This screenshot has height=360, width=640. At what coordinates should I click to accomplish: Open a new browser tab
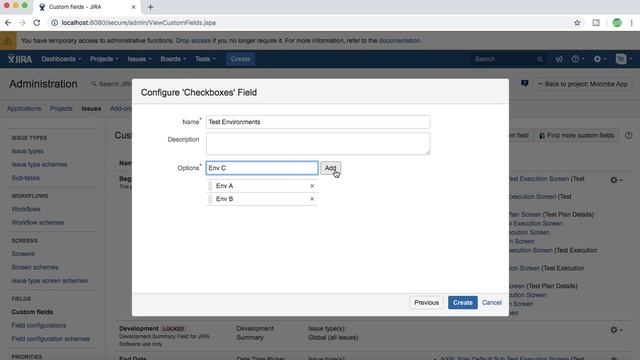[150, 7]
